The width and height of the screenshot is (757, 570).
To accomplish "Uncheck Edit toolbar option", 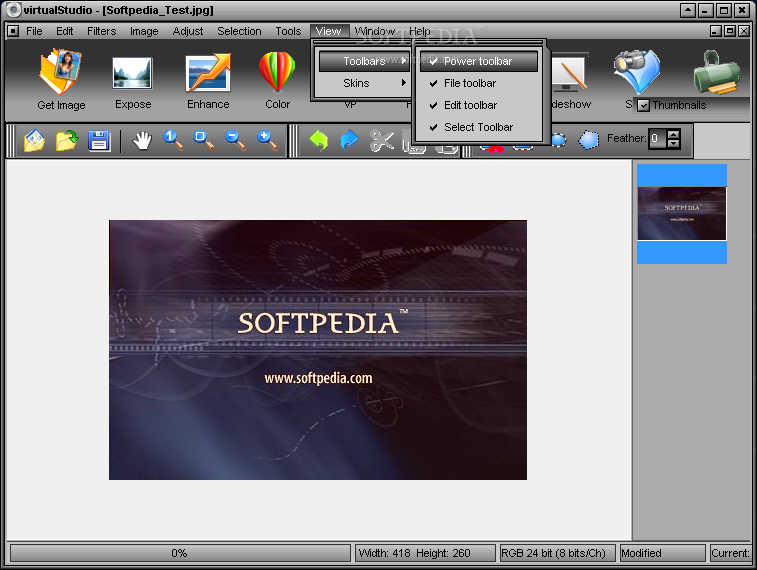I will (478, 105).
